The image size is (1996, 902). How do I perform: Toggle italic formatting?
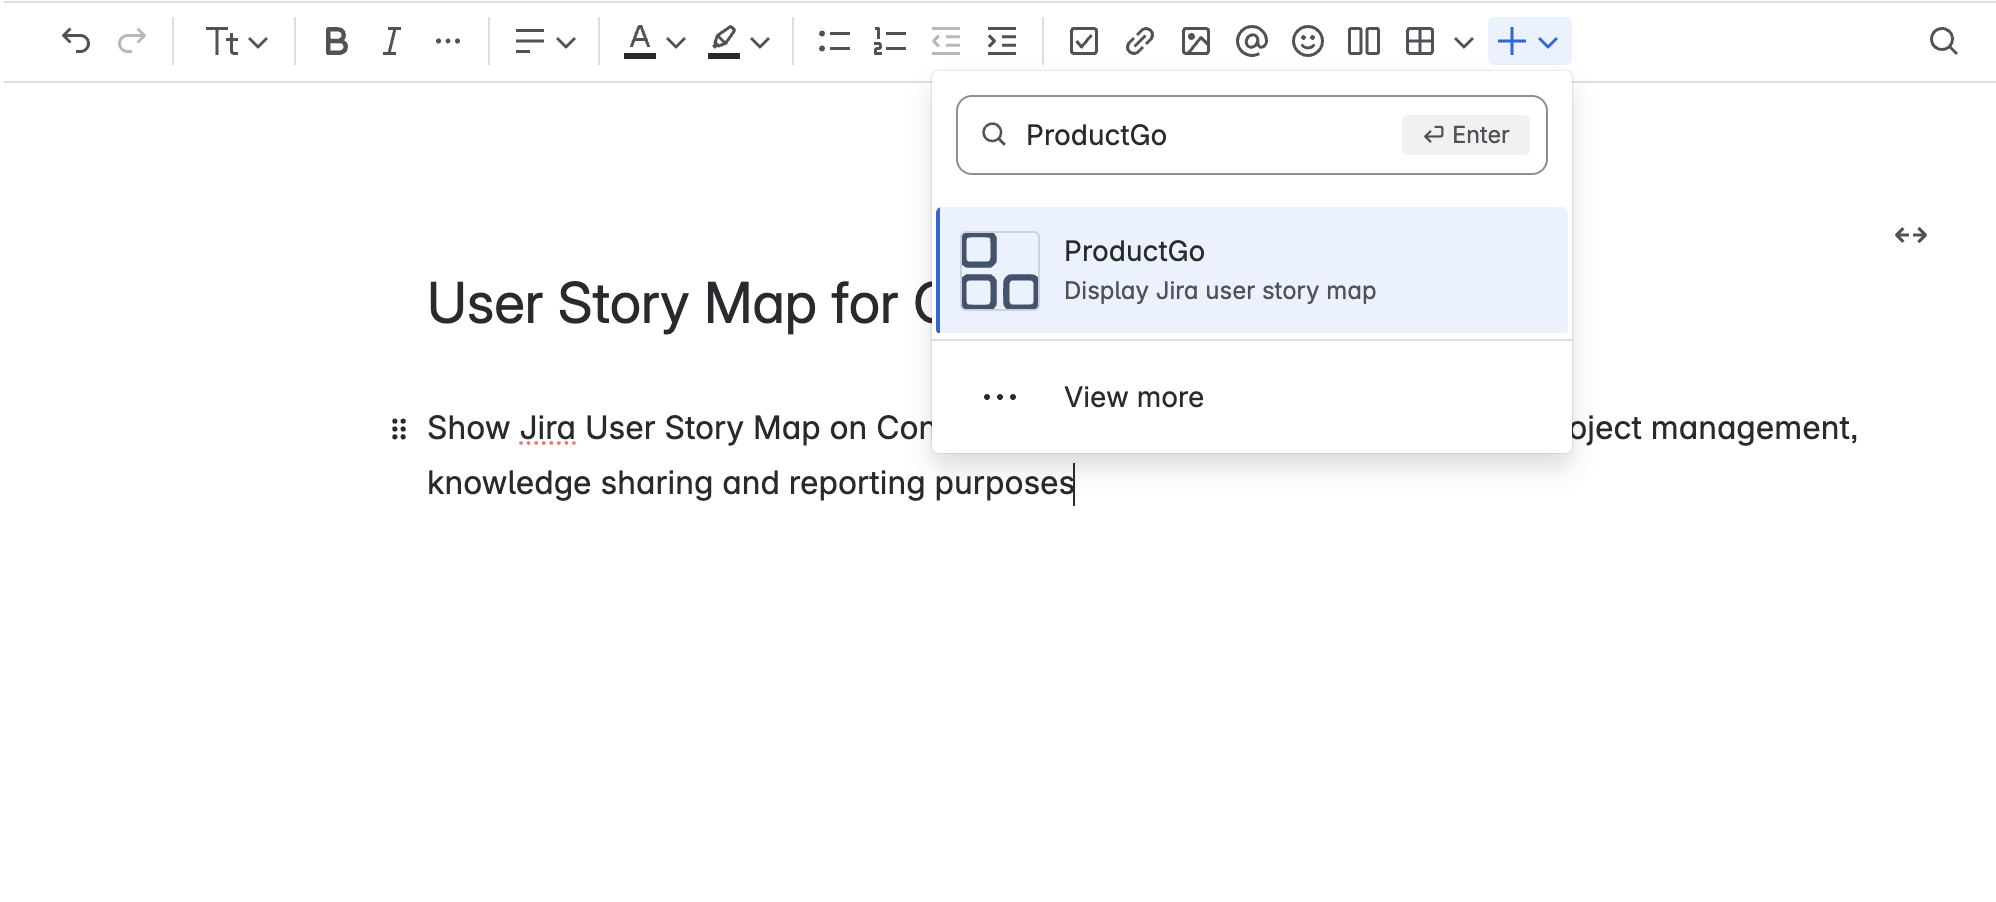pos(391,41)
